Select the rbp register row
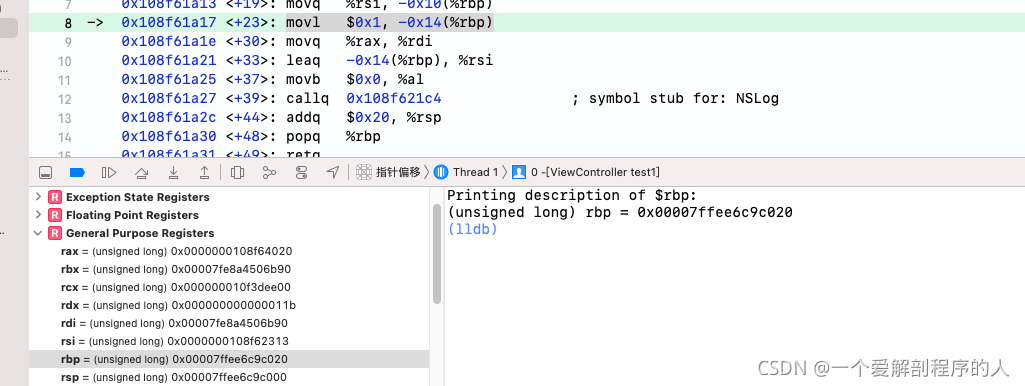1025x386 pixels. (229, 359)
